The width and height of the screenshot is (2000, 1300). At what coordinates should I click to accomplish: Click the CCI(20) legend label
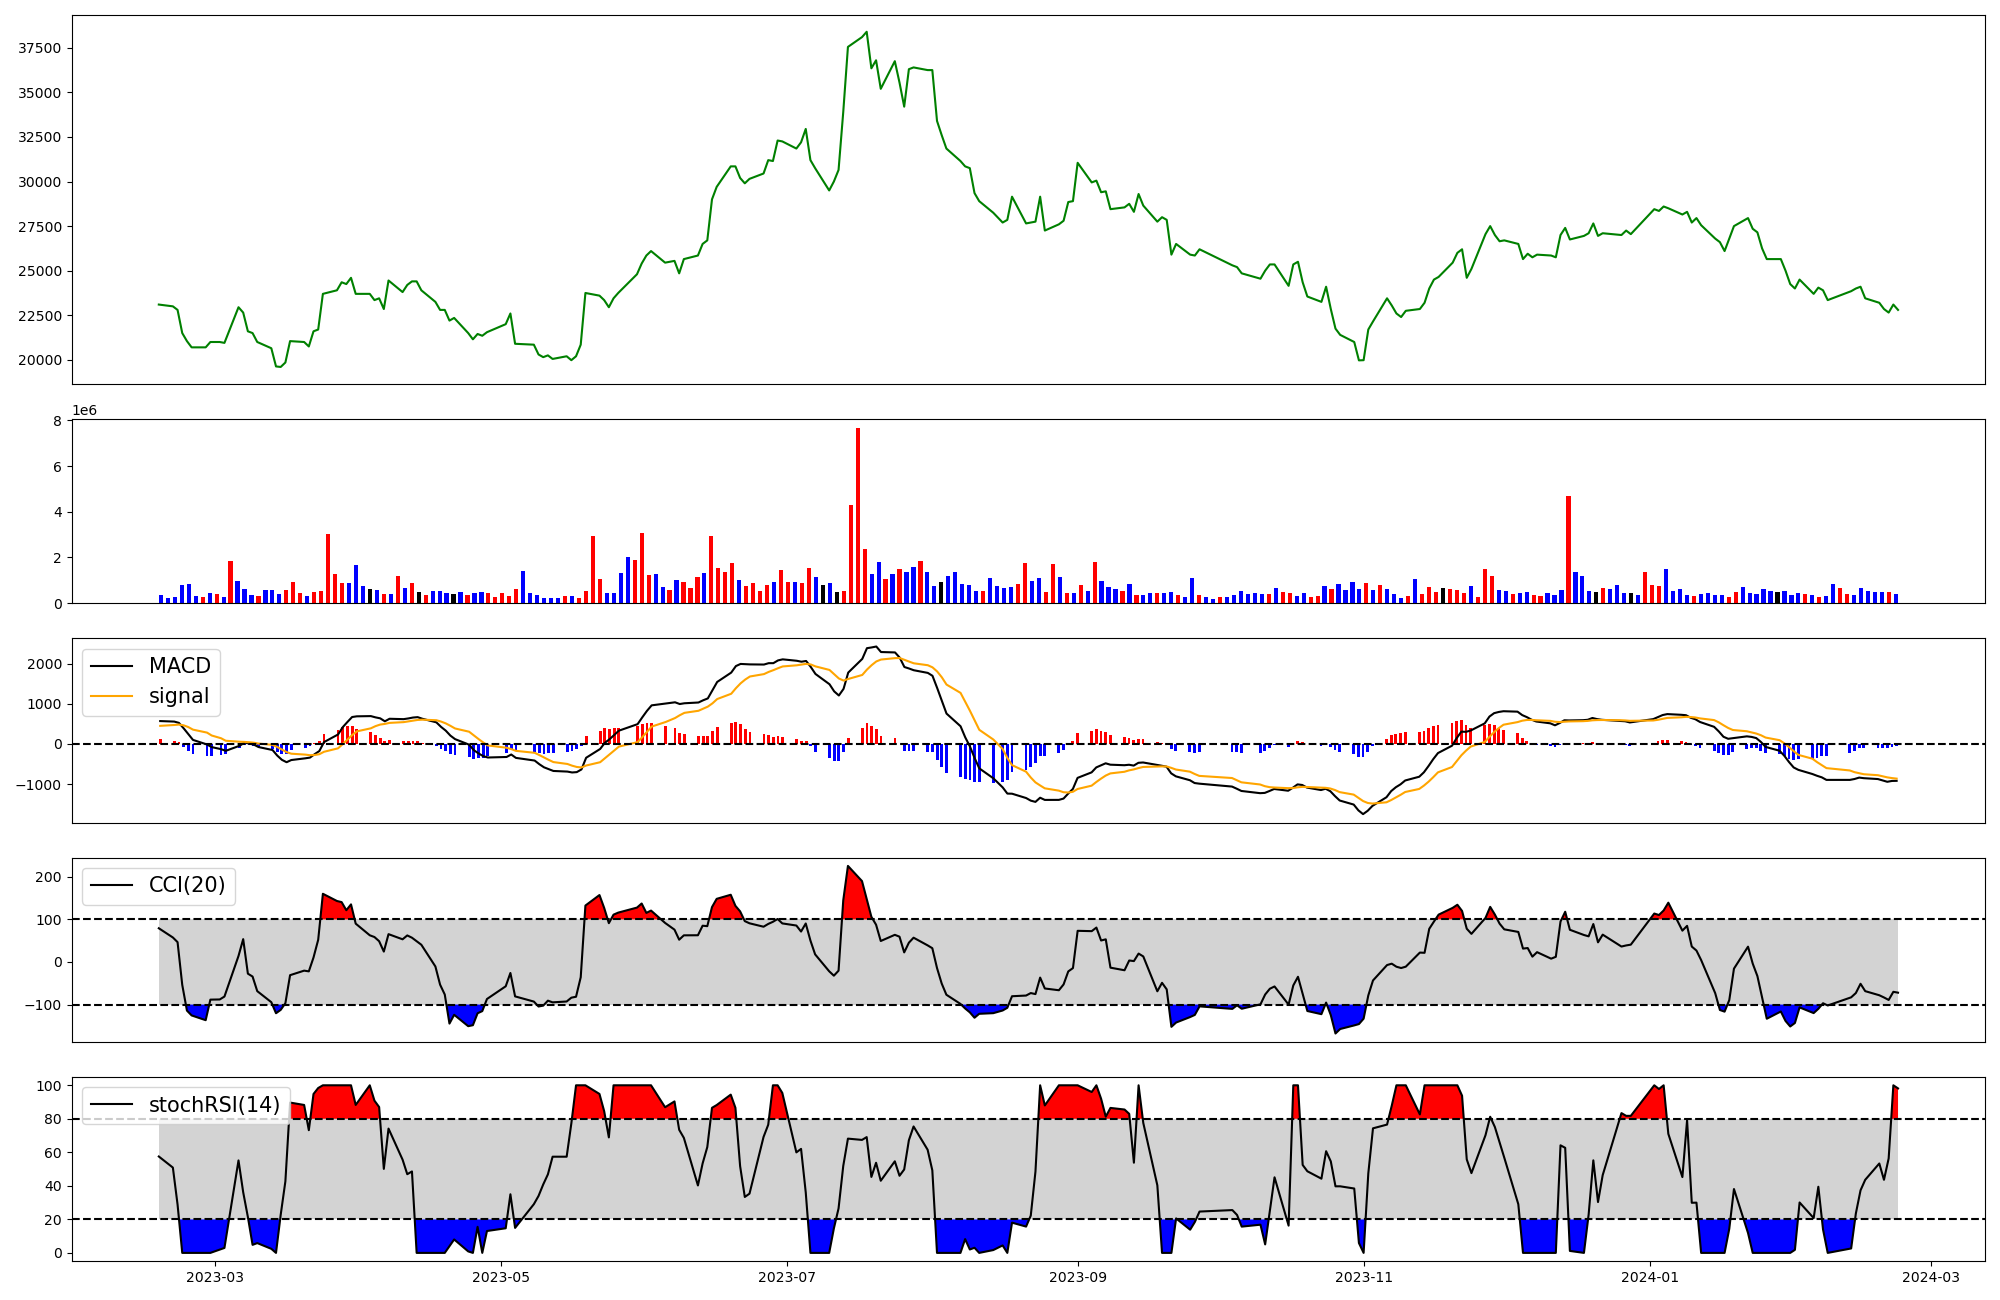[x=186, y=885]
